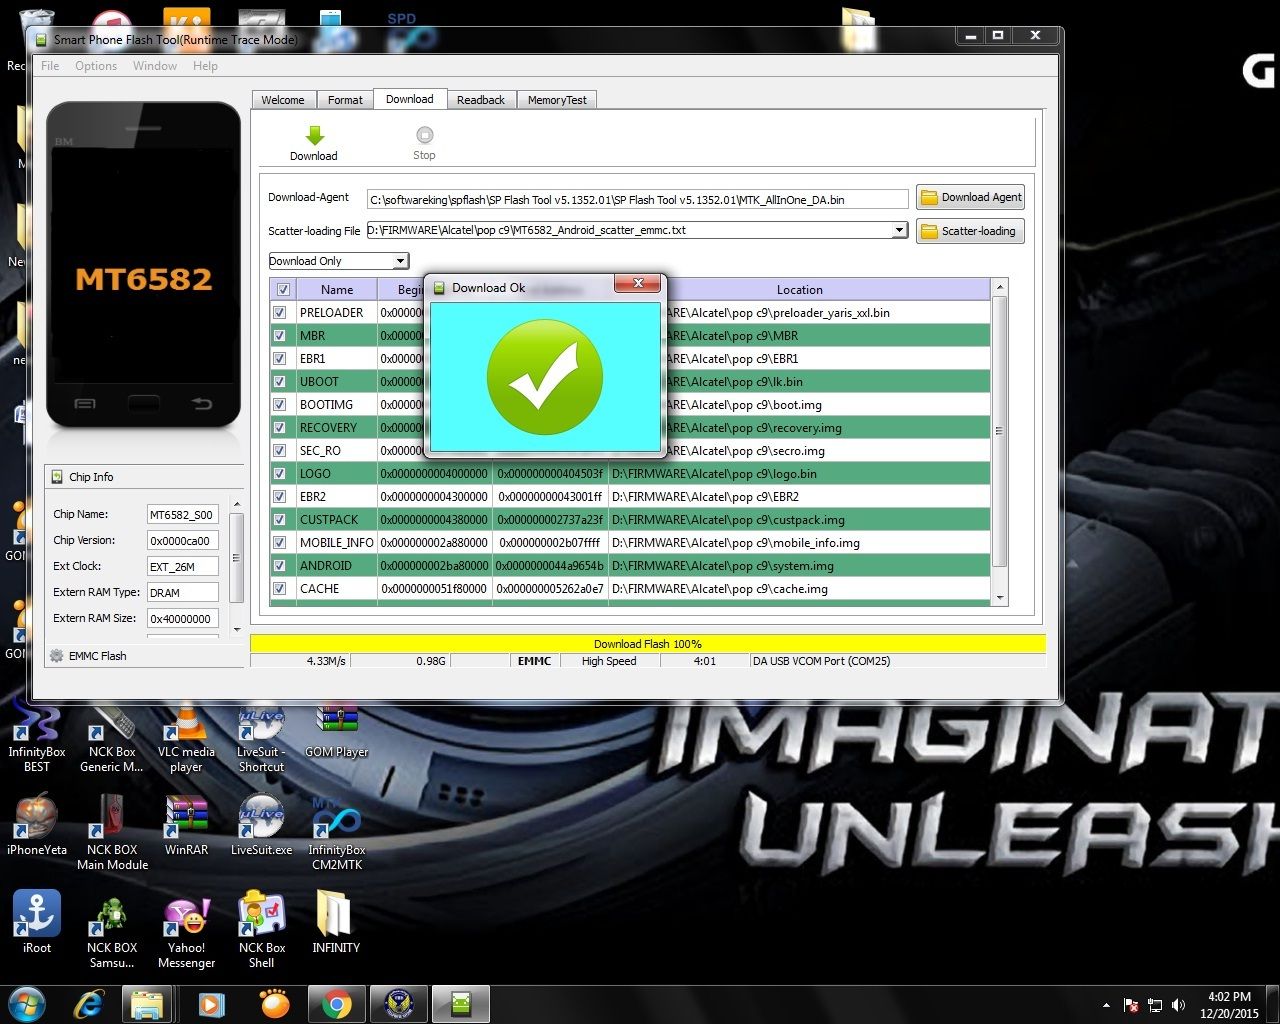
Task: Click the green Download arrow icon
Action: (314, 137)
